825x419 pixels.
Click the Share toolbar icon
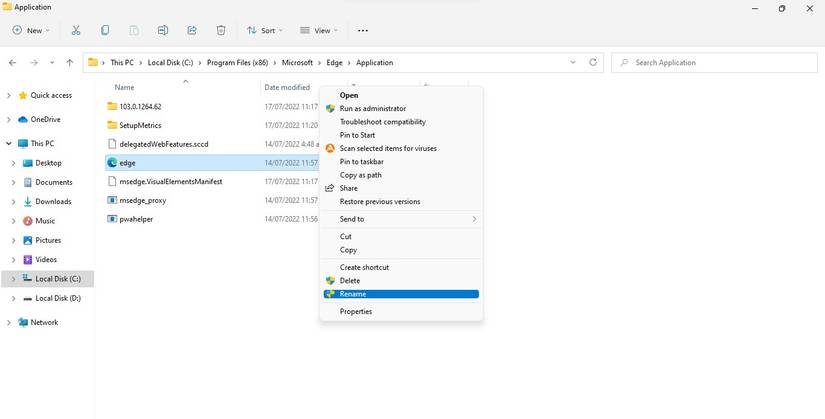(192, 31)
